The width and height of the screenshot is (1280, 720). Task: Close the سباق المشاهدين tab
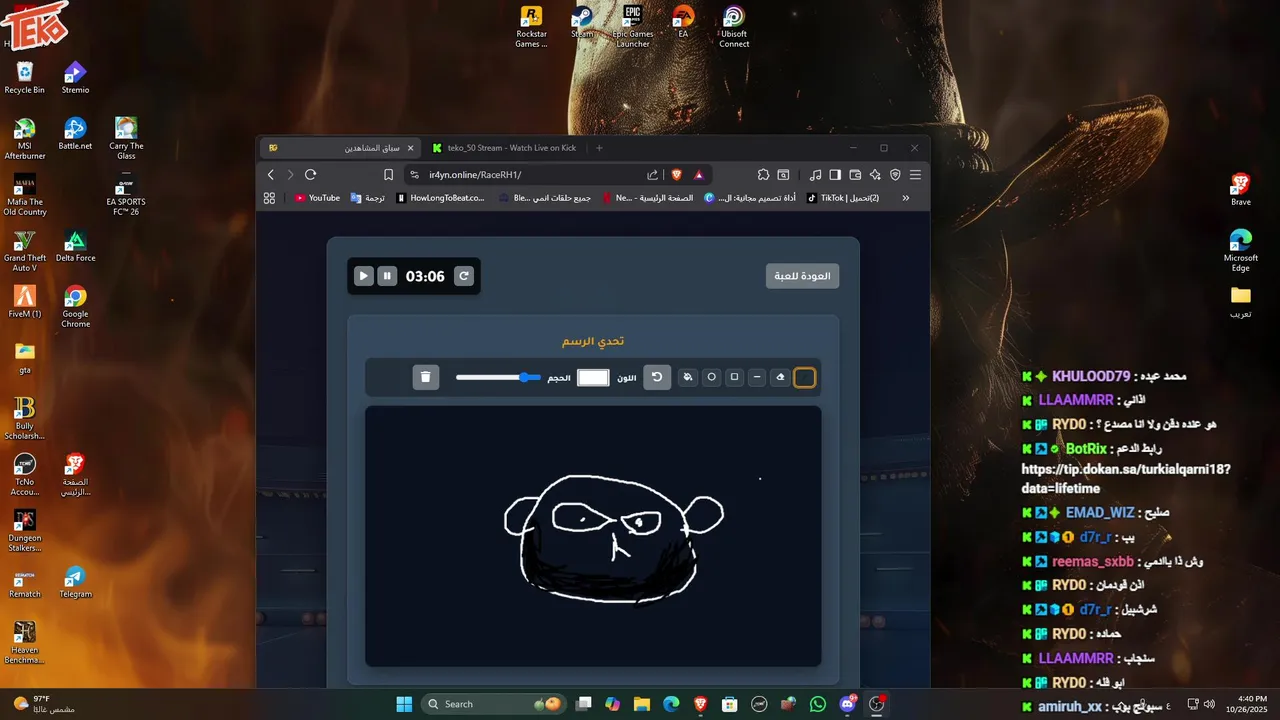(410, 148)
